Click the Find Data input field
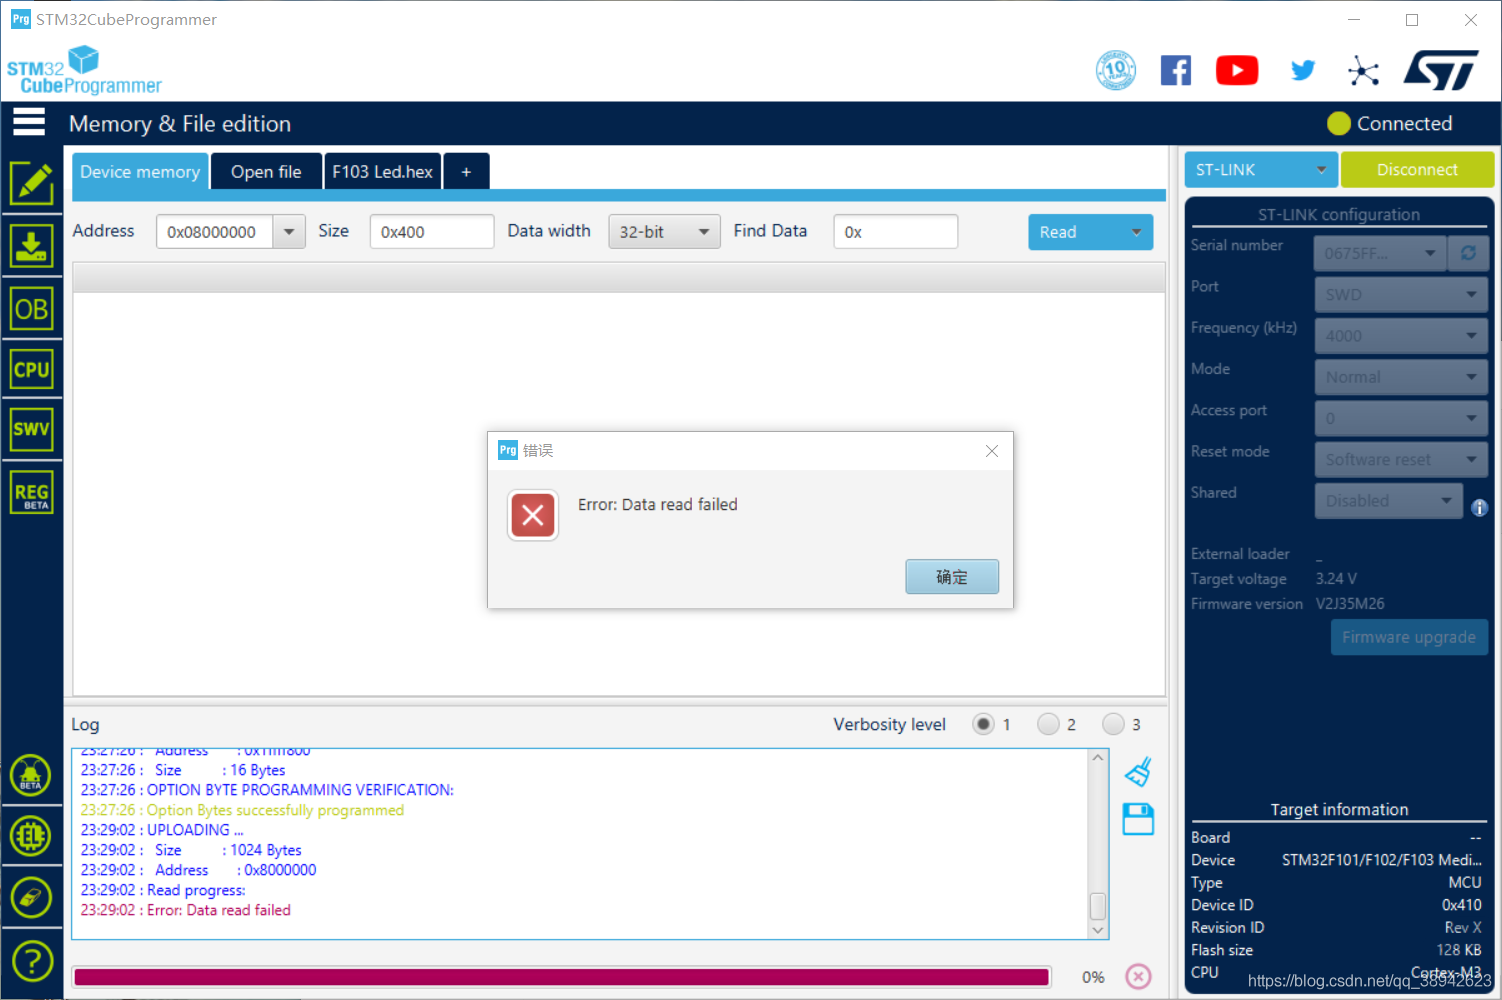 (896, 232)
